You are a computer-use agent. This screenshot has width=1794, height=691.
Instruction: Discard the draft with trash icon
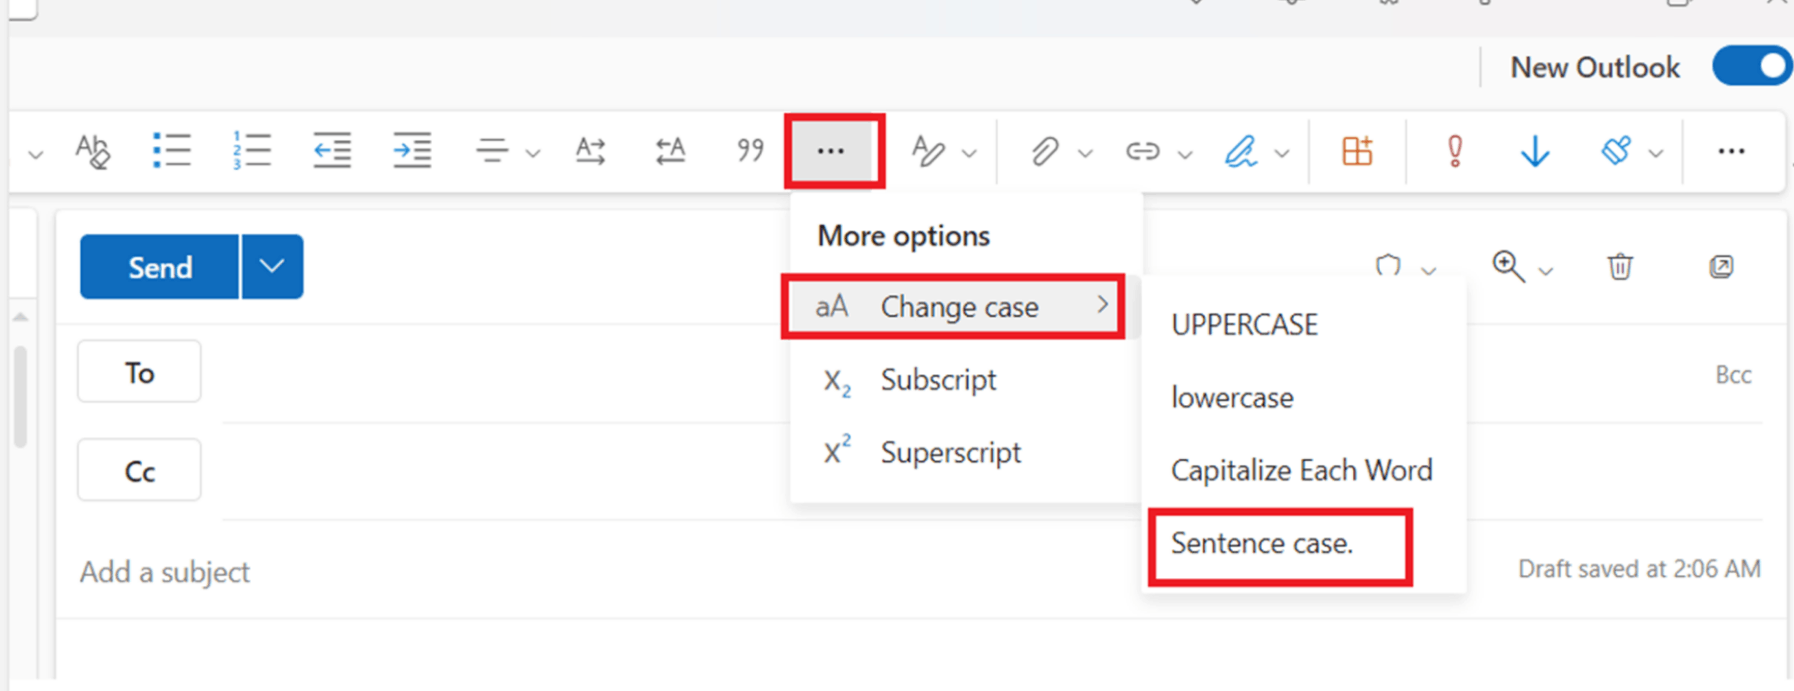pos(1620,267)
